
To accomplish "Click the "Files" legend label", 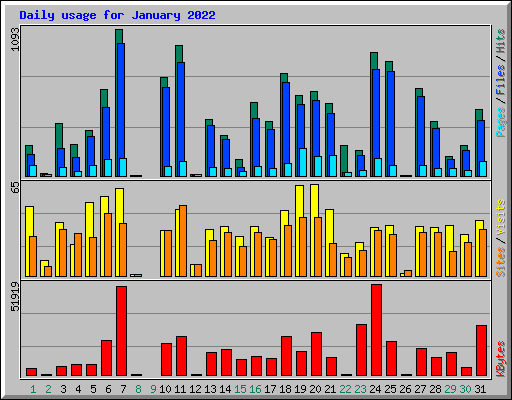I will (500, 80).
